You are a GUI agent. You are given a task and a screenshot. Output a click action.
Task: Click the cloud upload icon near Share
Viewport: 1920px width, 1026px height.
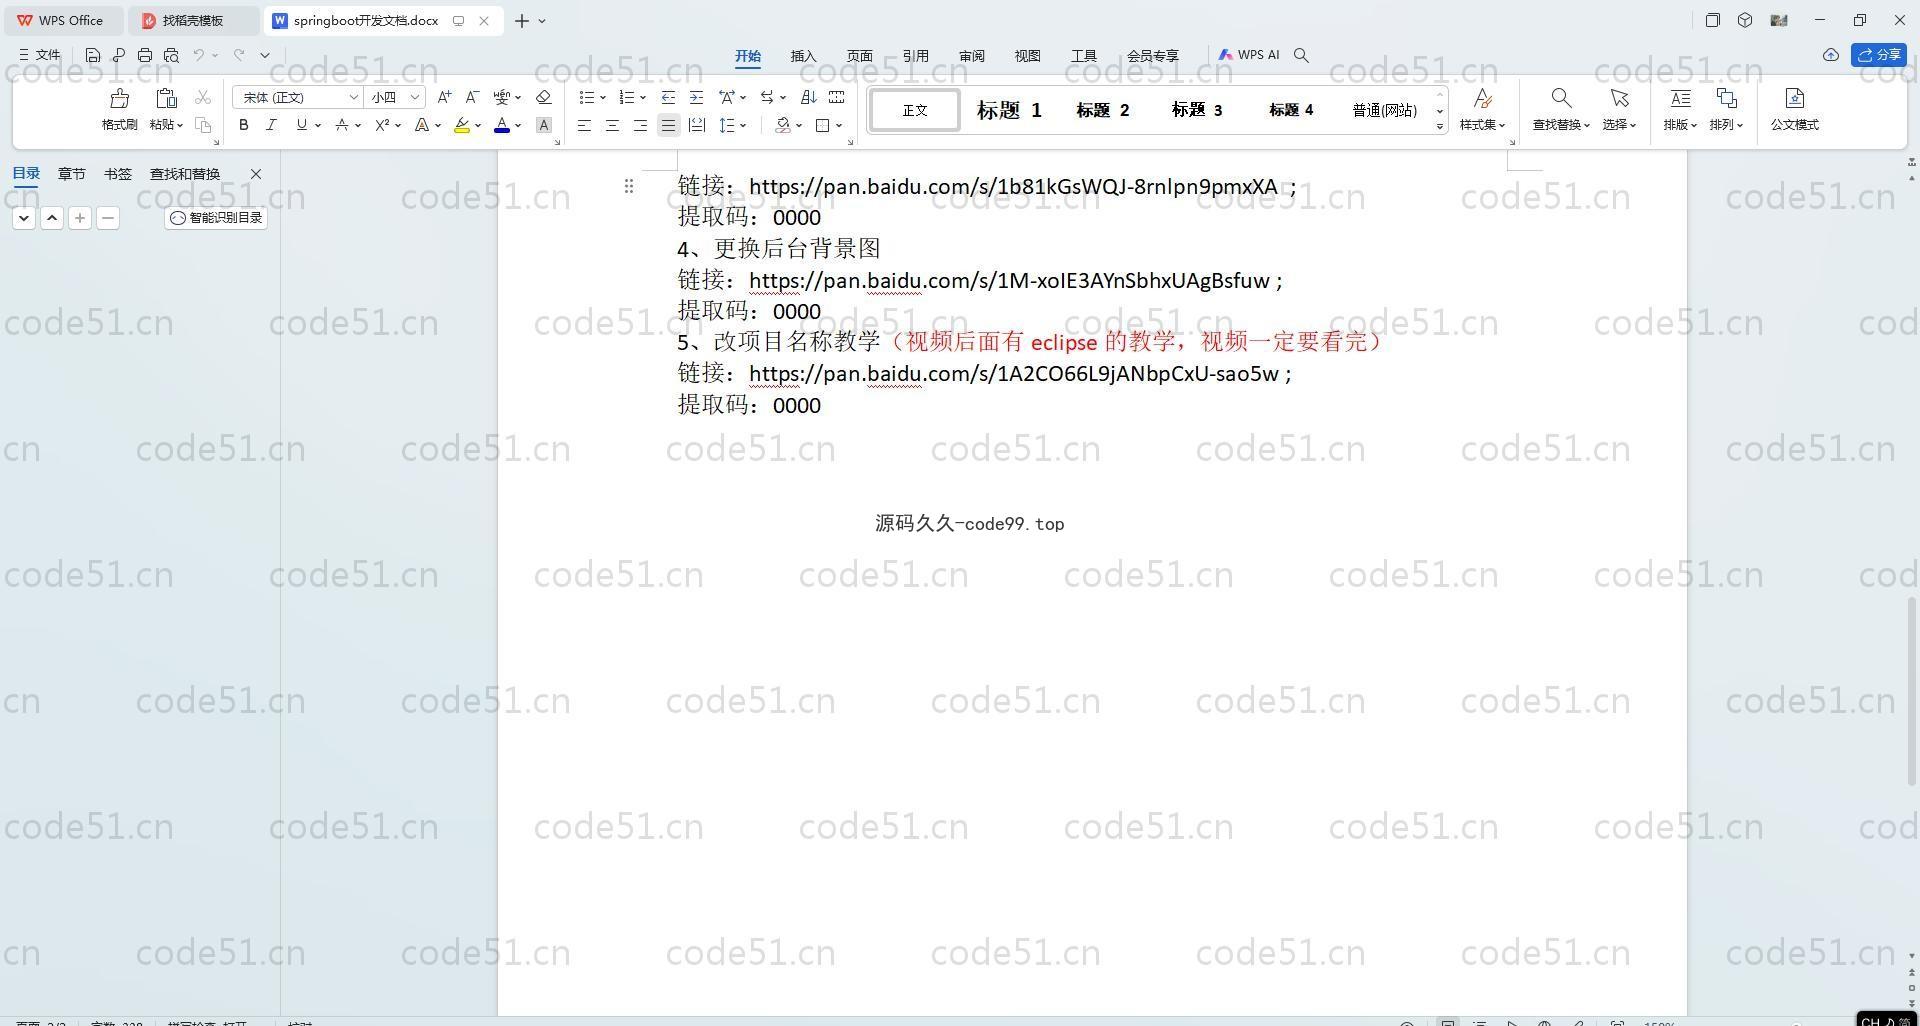tap(1830, 55)
